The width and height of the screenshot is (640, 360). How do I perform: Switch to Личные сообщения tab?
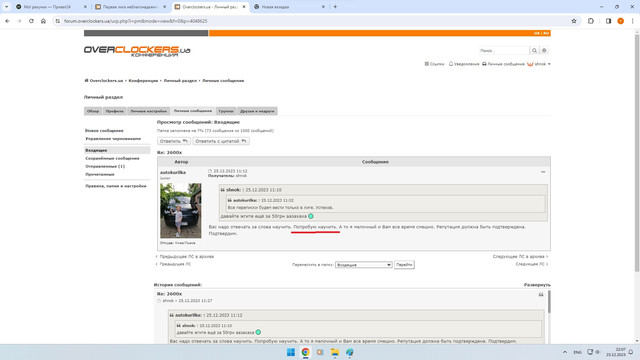pyautogui.click(x=193, y=111)
